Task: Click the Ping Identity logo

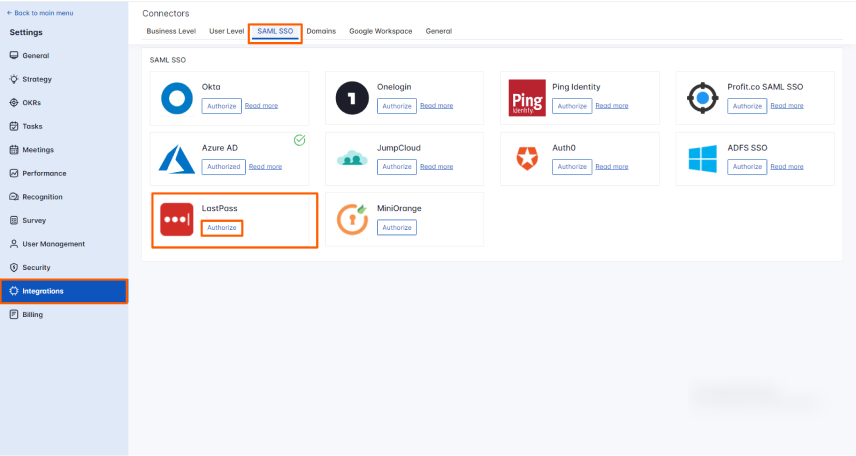Action: pos(527,98)
